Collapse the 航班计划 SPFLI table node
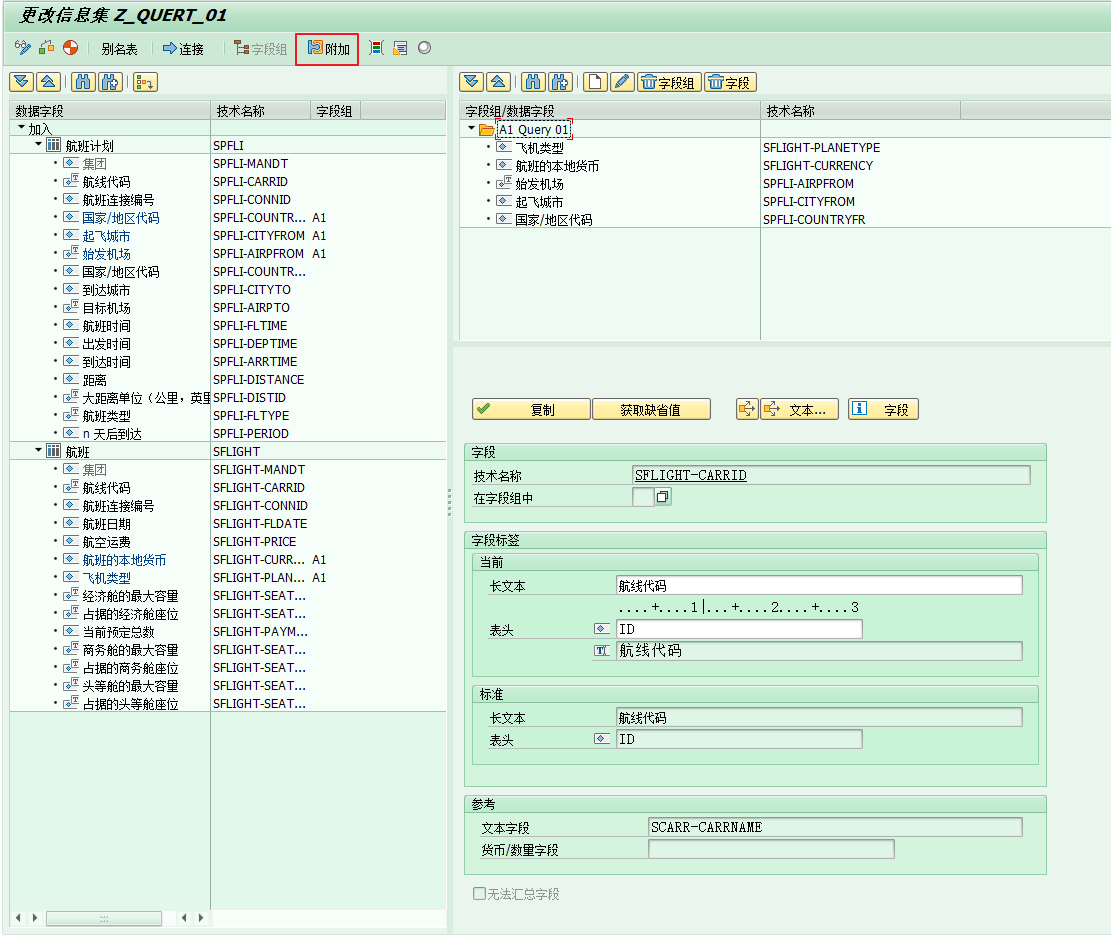Image resolution: width=1111 pixels, height=936 pixels. (x=38, y=145)
